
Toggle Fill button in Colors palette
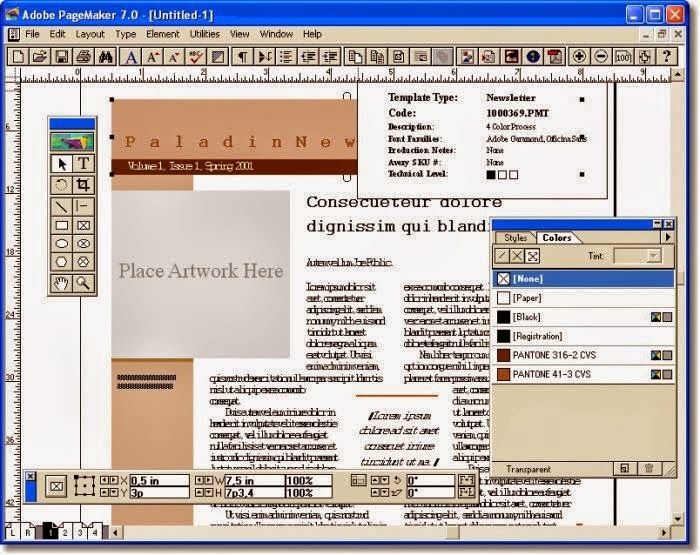pos(517,256)
